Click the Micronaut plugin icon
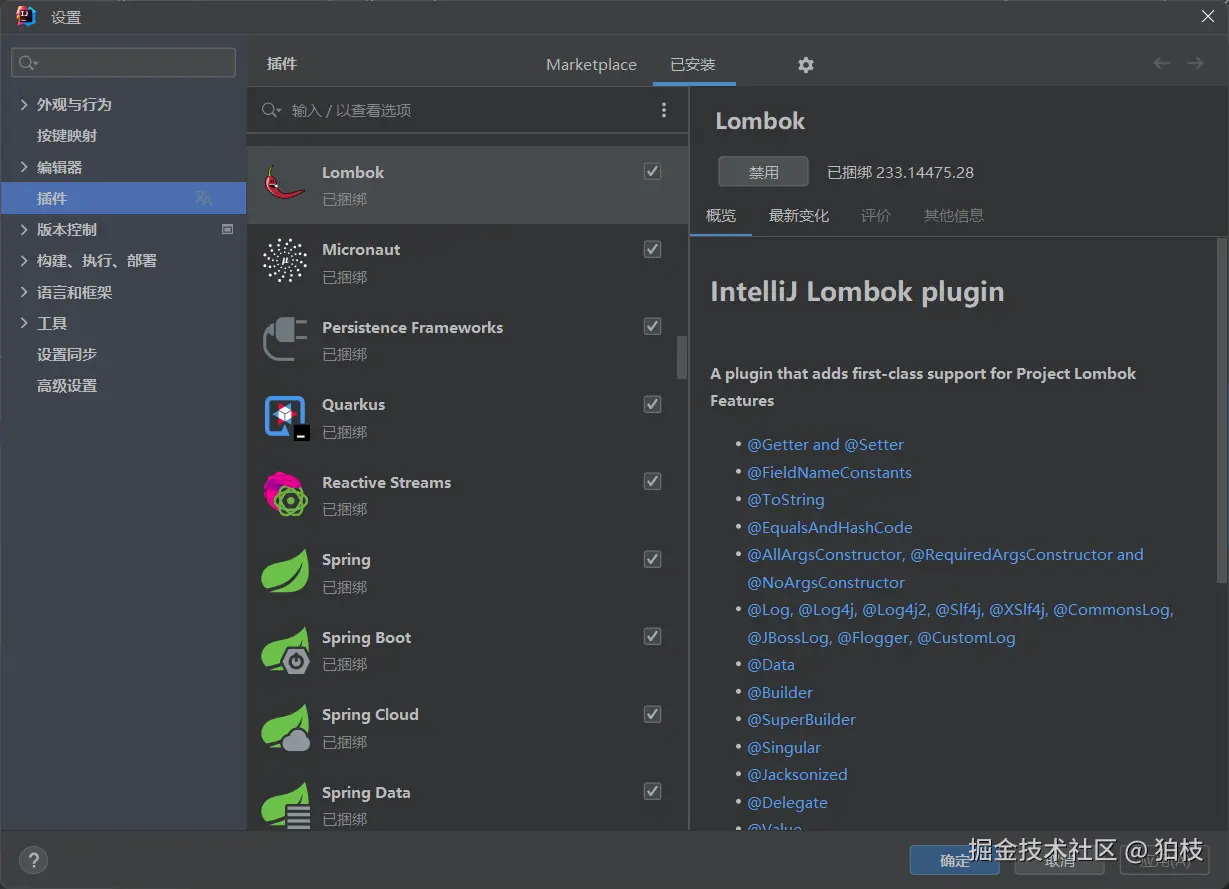This screenshot has height=889, width=1229. [284, 261]
